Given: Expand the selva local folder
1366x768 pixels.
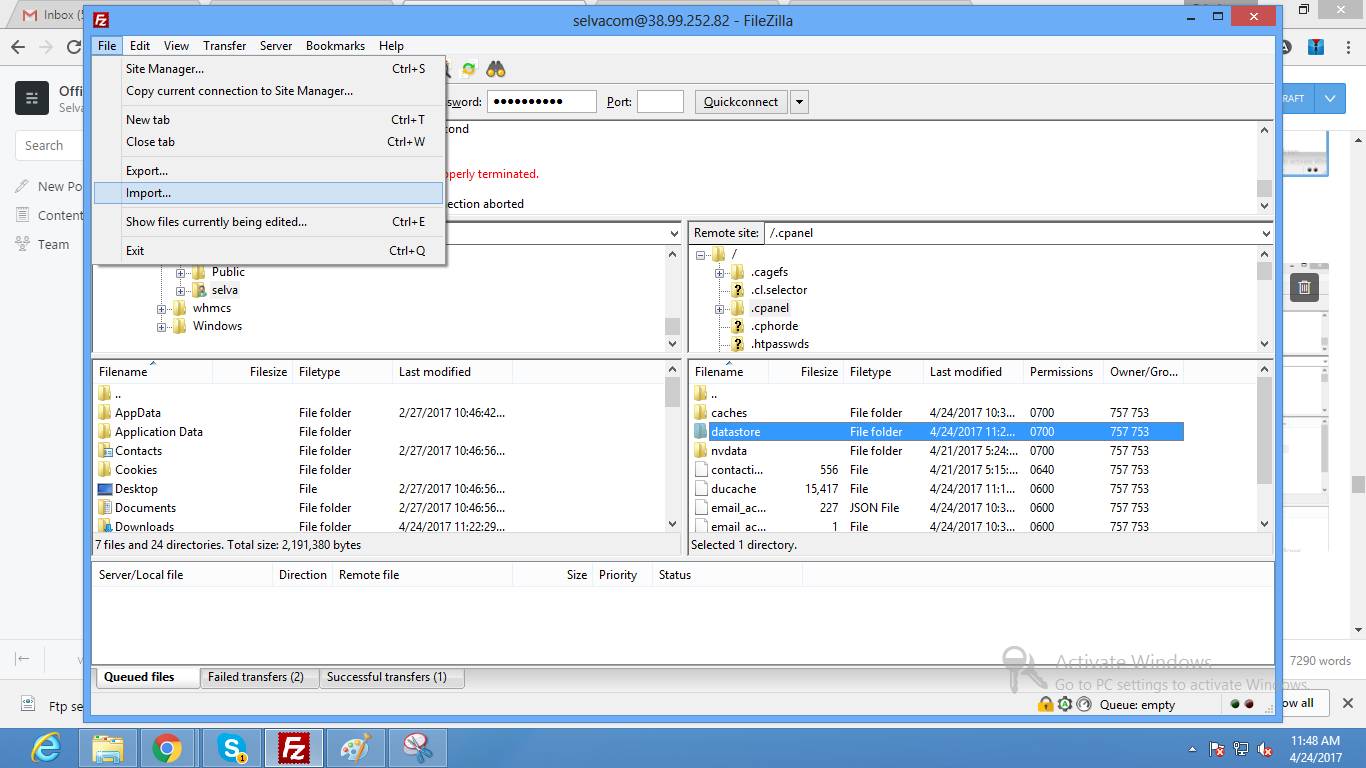Looking at the screenshot, I should [181, 290].
